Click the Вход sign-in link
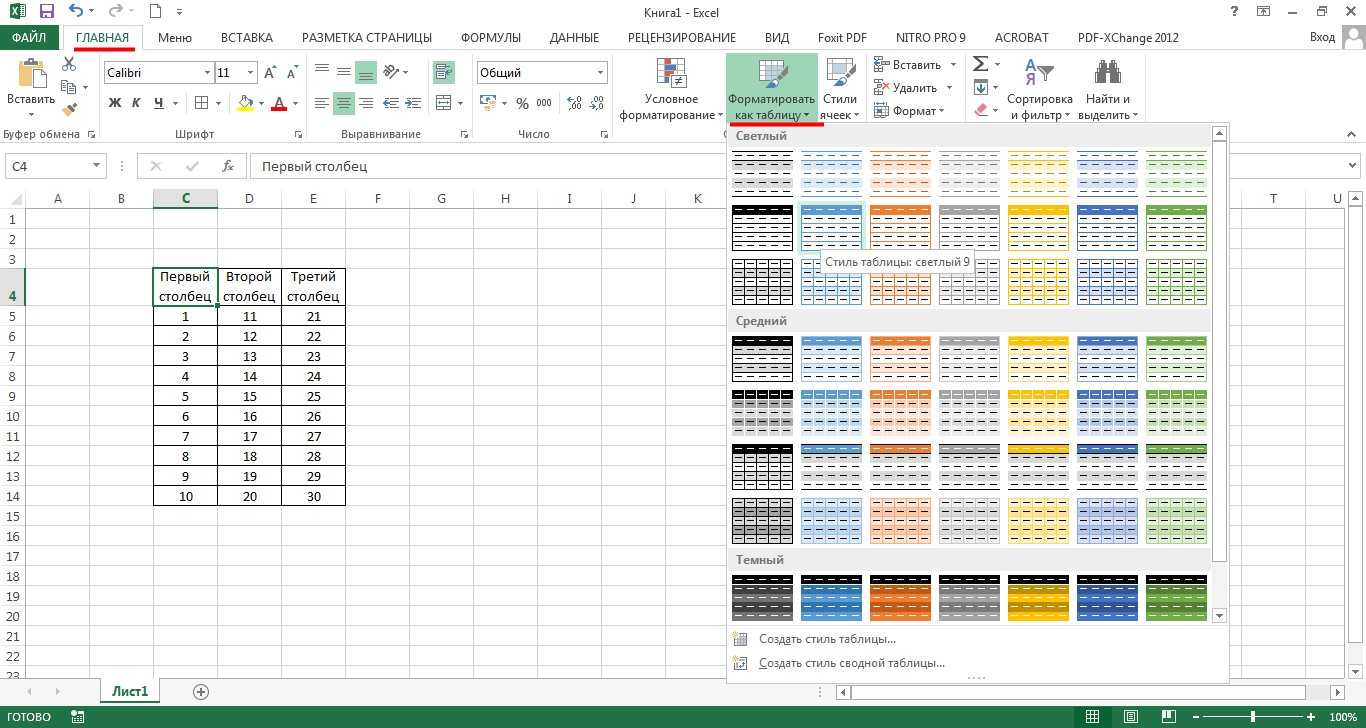This screenshot has height=728, width=1366. pyautogui.click(x=1322, y=38)
